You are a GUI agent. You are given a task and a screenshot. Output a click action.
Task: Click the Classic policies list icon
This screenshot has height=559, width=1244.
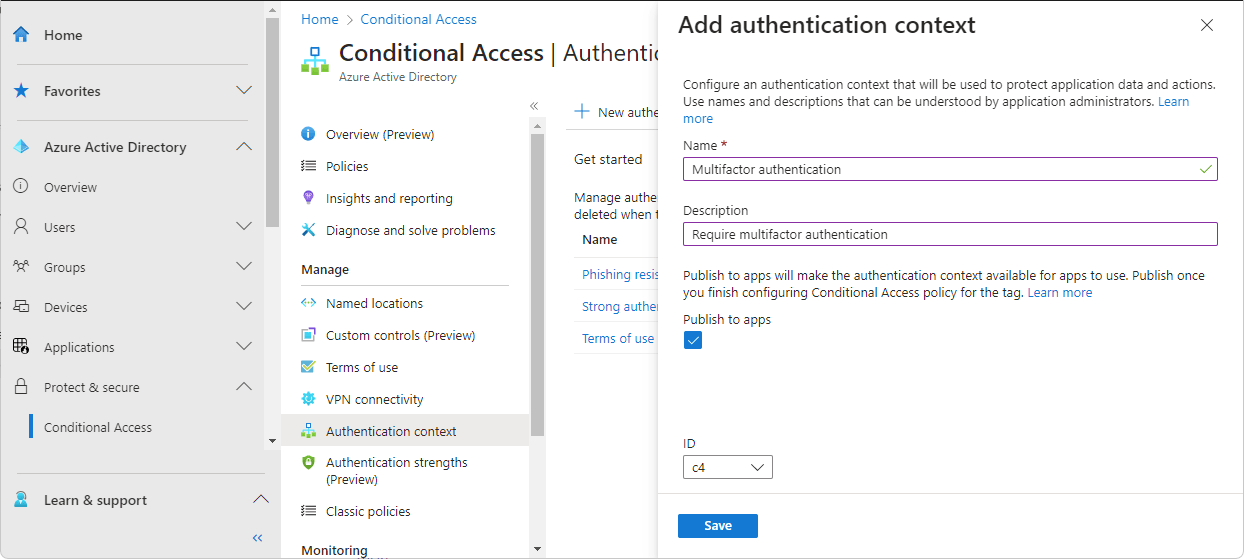308,511
